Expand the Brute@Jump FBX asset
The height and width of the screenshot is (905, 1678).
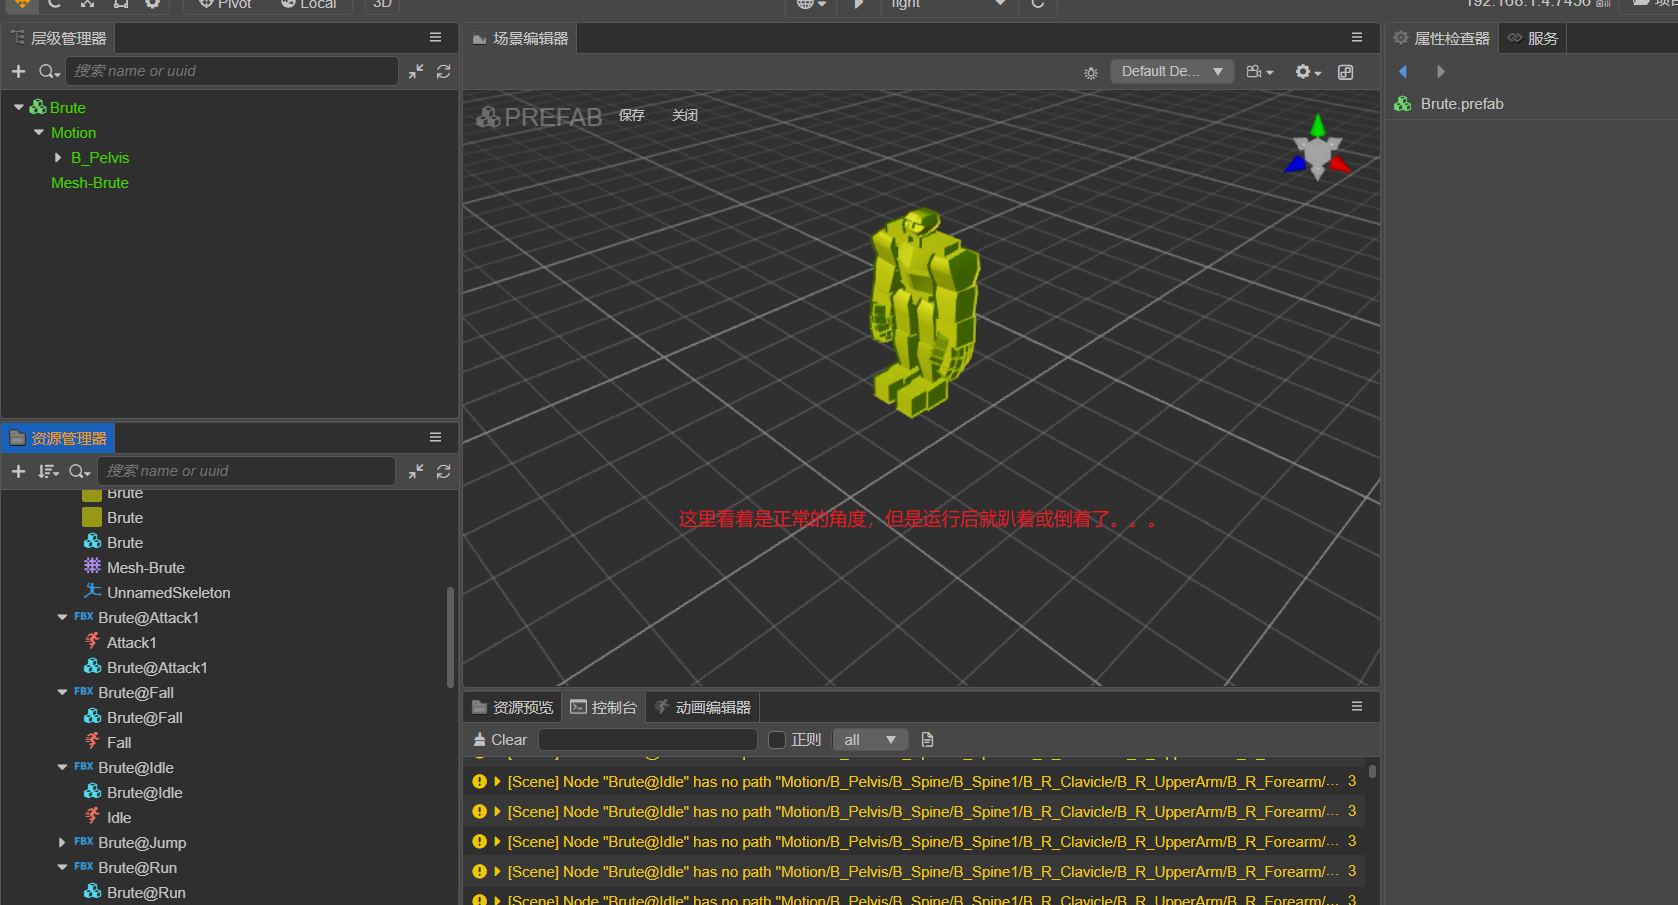62,843
